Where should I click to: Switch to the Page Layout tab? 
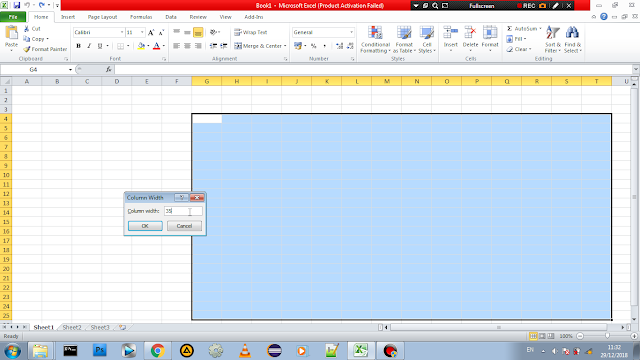click(102, 17)
